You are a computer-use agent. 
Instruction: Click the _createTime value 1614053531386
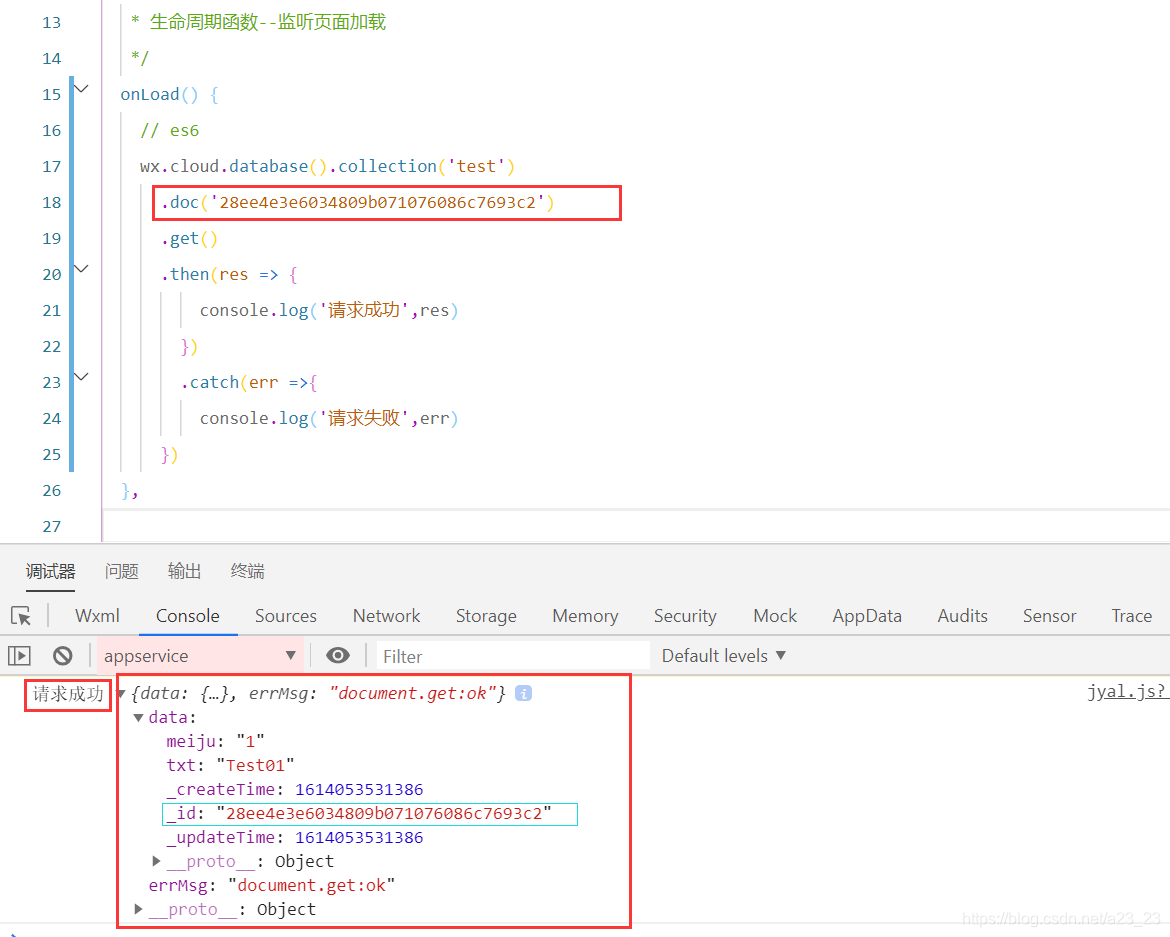pos(359,789)
